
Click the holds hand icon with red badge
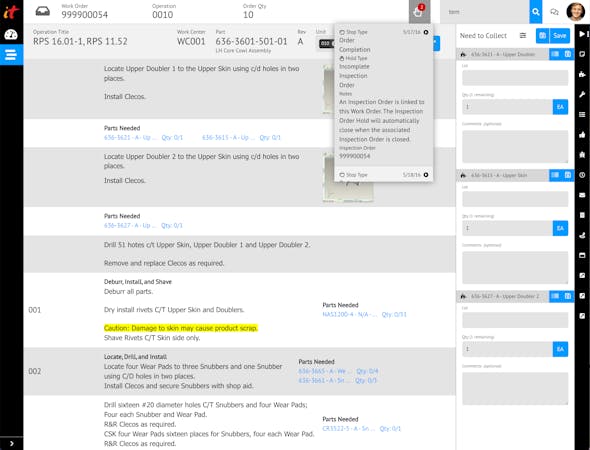(419, 12)
